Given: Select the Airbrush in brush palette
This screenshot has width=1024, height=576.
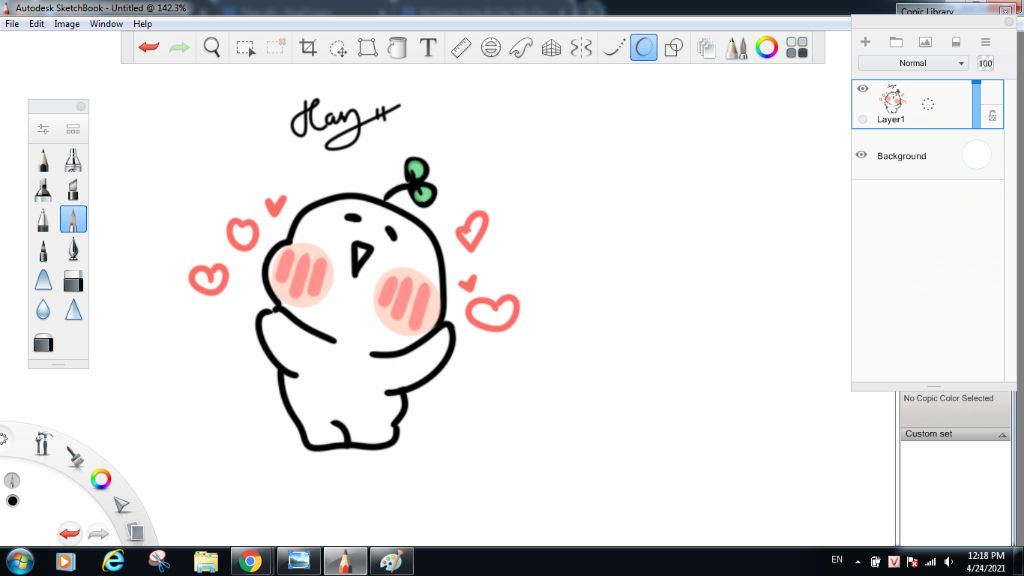Looking at the screenshot, I should pyautogui.click(x=73, y=160).
